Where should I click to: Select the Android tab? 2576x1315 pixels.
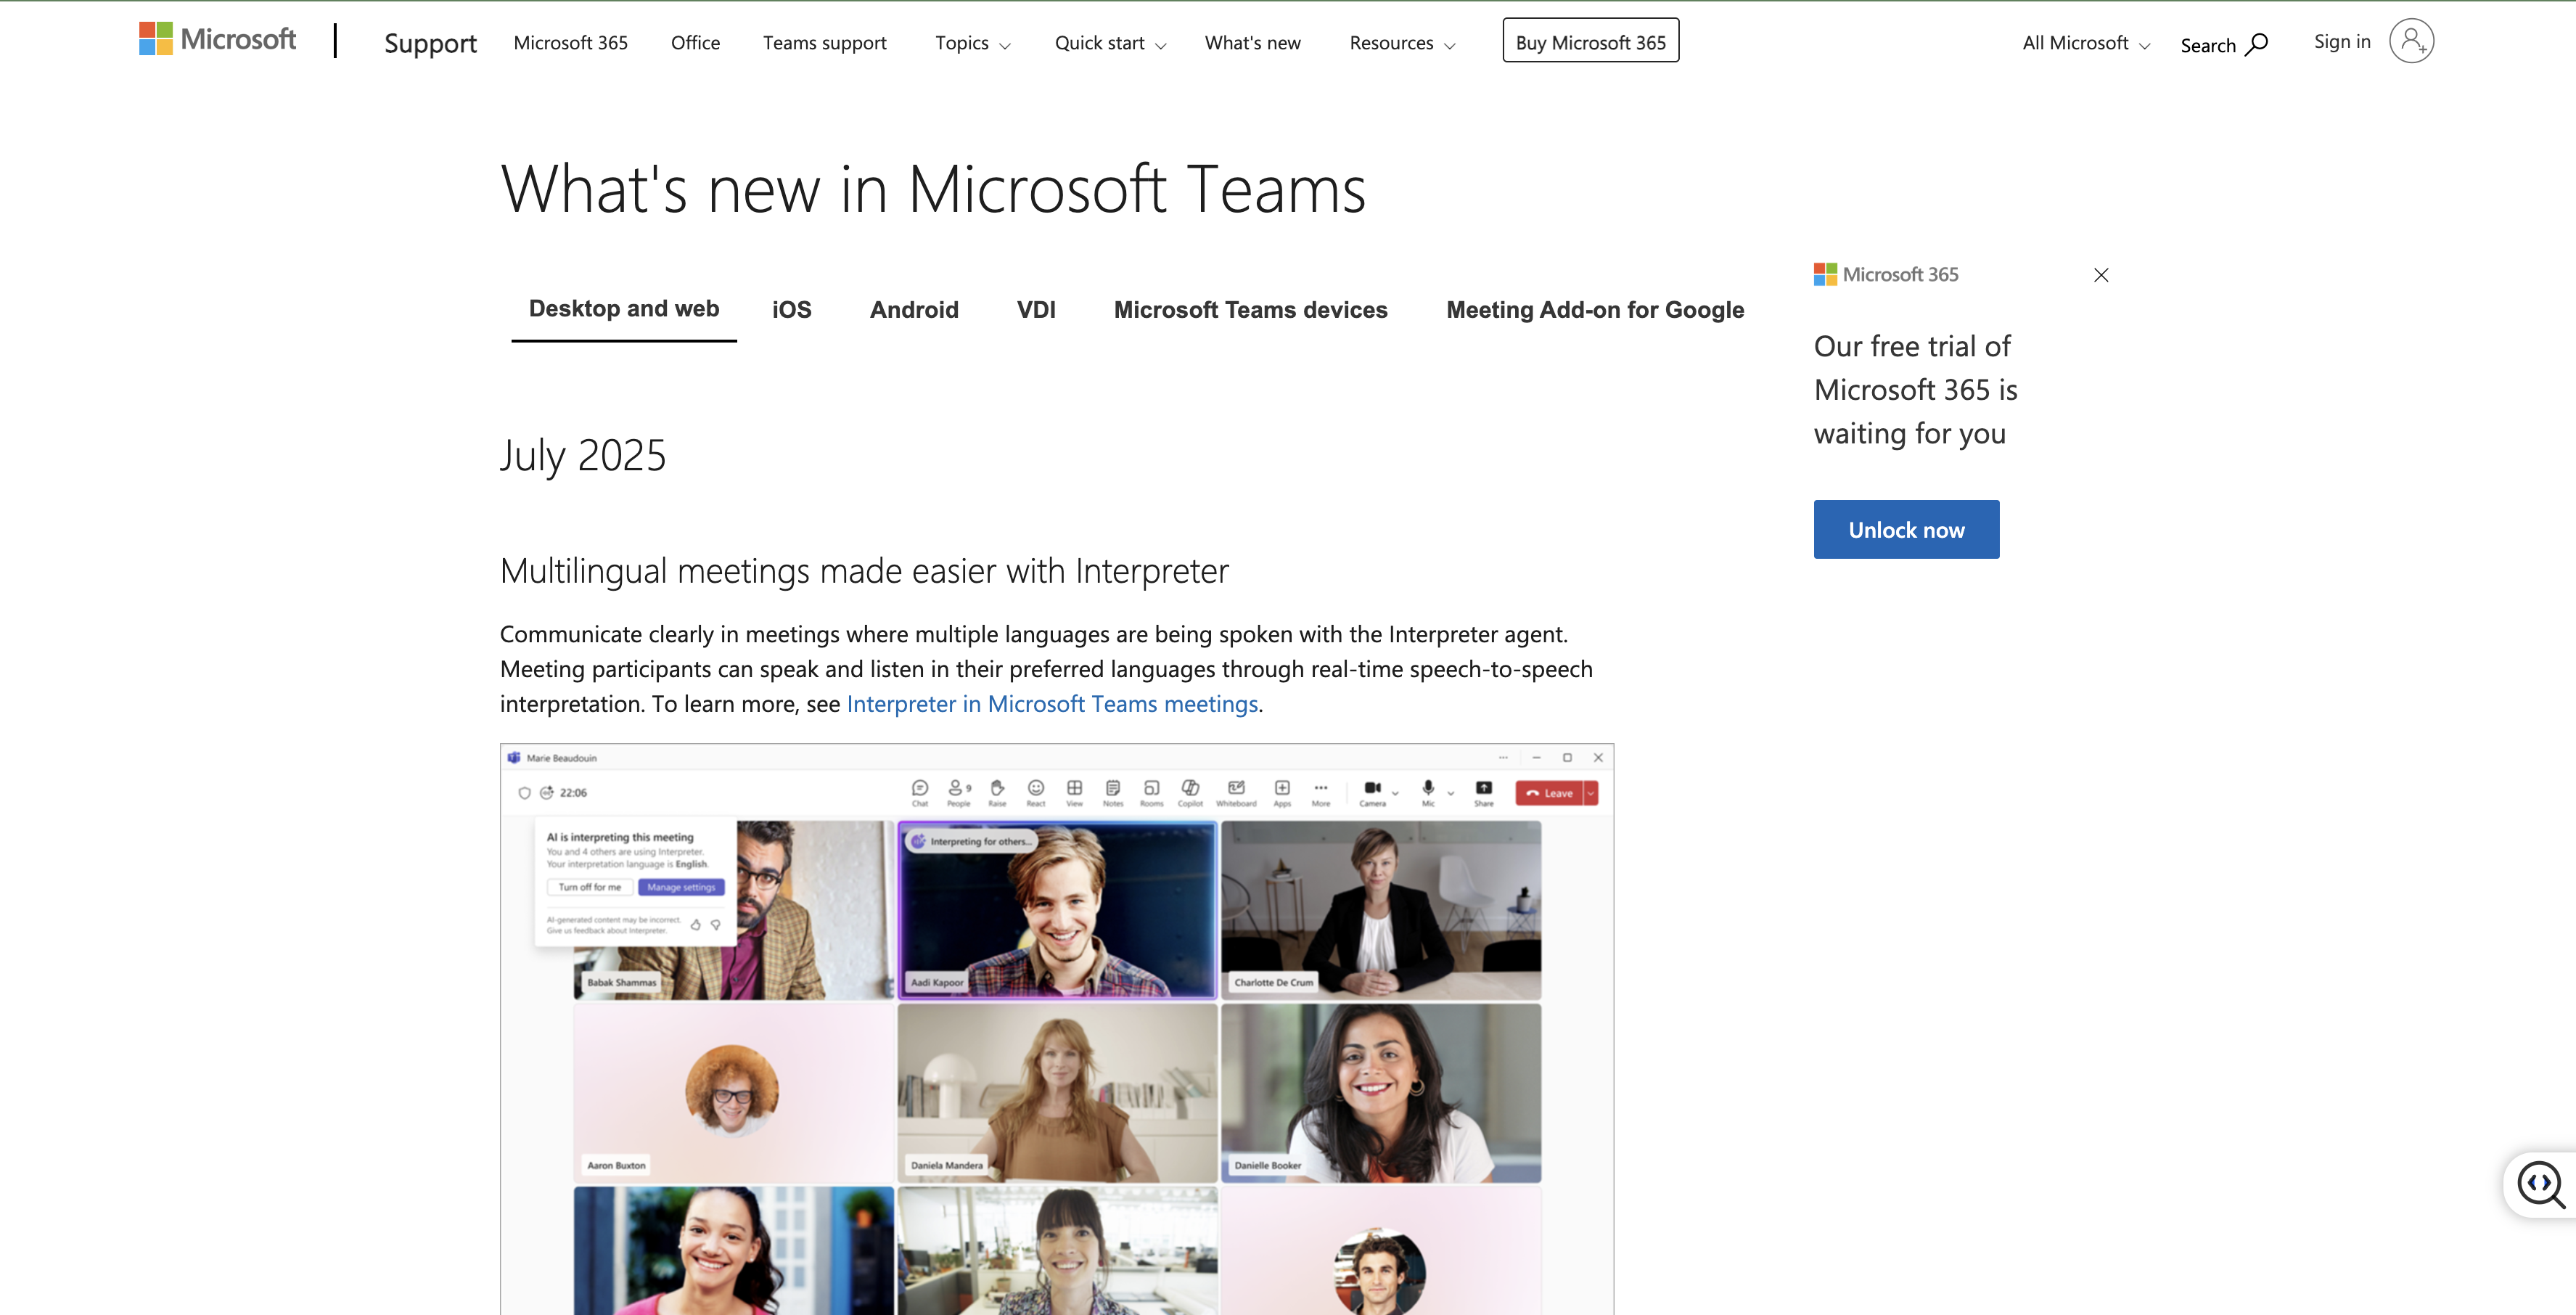[914, 310]
